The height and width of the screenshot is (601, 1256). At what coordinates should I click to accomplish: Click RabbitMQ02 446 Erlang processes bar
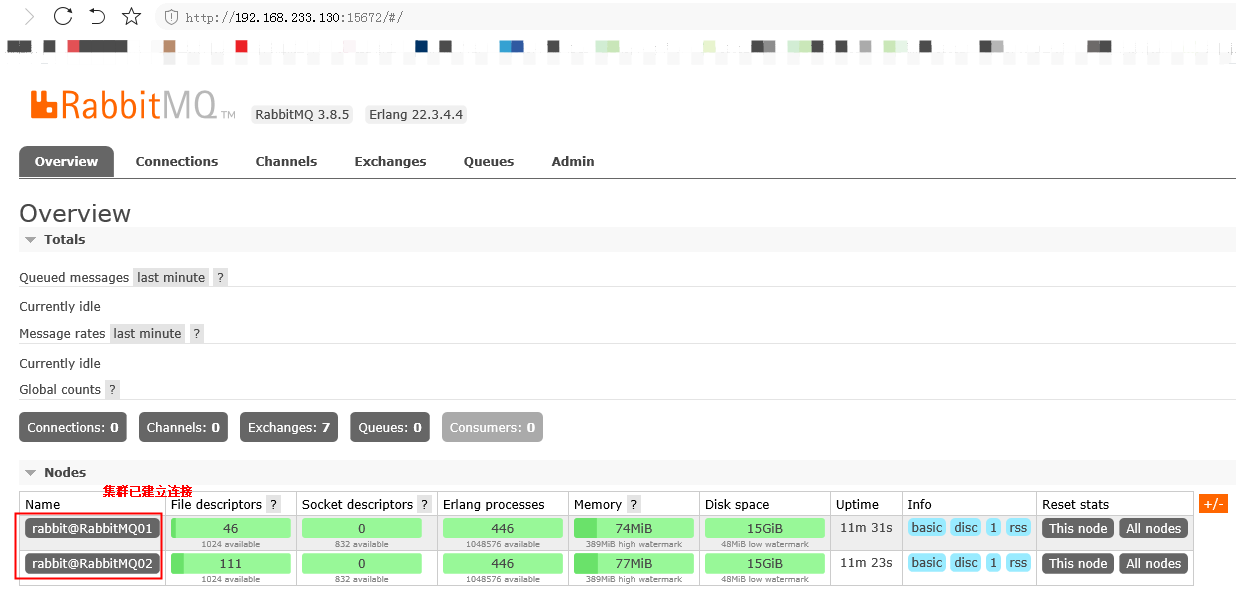tap(503, 564)
